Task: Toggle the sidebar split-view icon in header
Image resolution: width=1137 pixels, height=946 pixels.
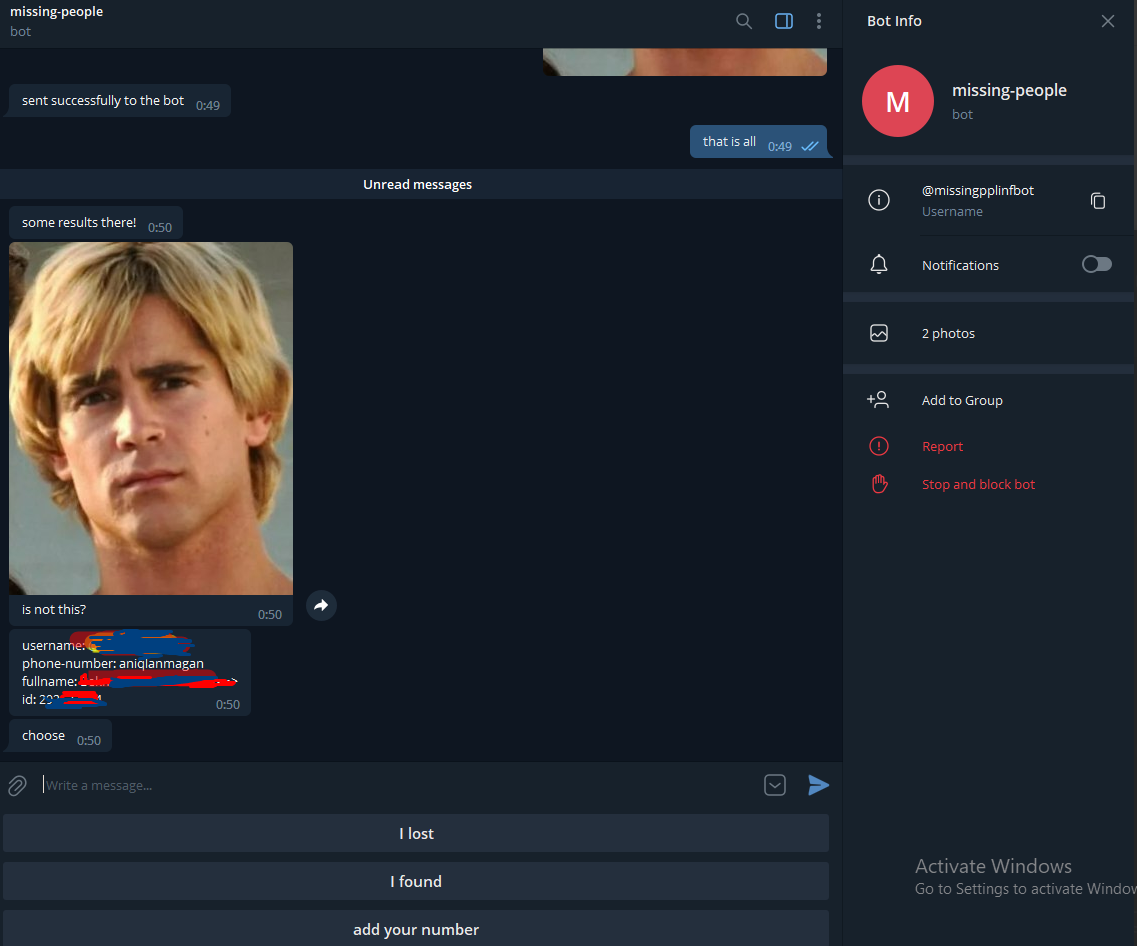Action: click(783, 20)
